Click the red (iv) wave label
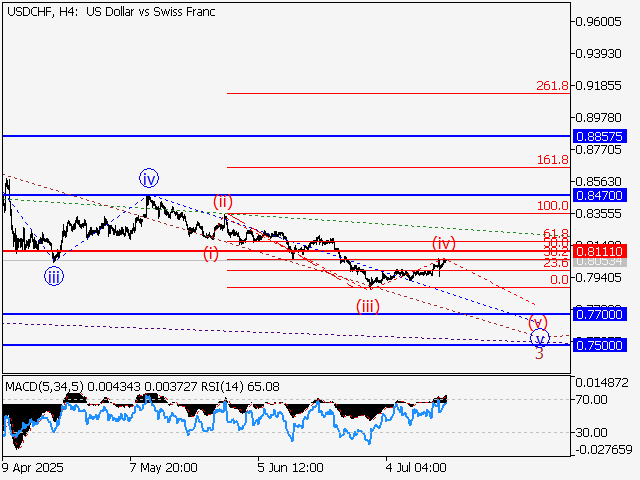 coord(444,243)
